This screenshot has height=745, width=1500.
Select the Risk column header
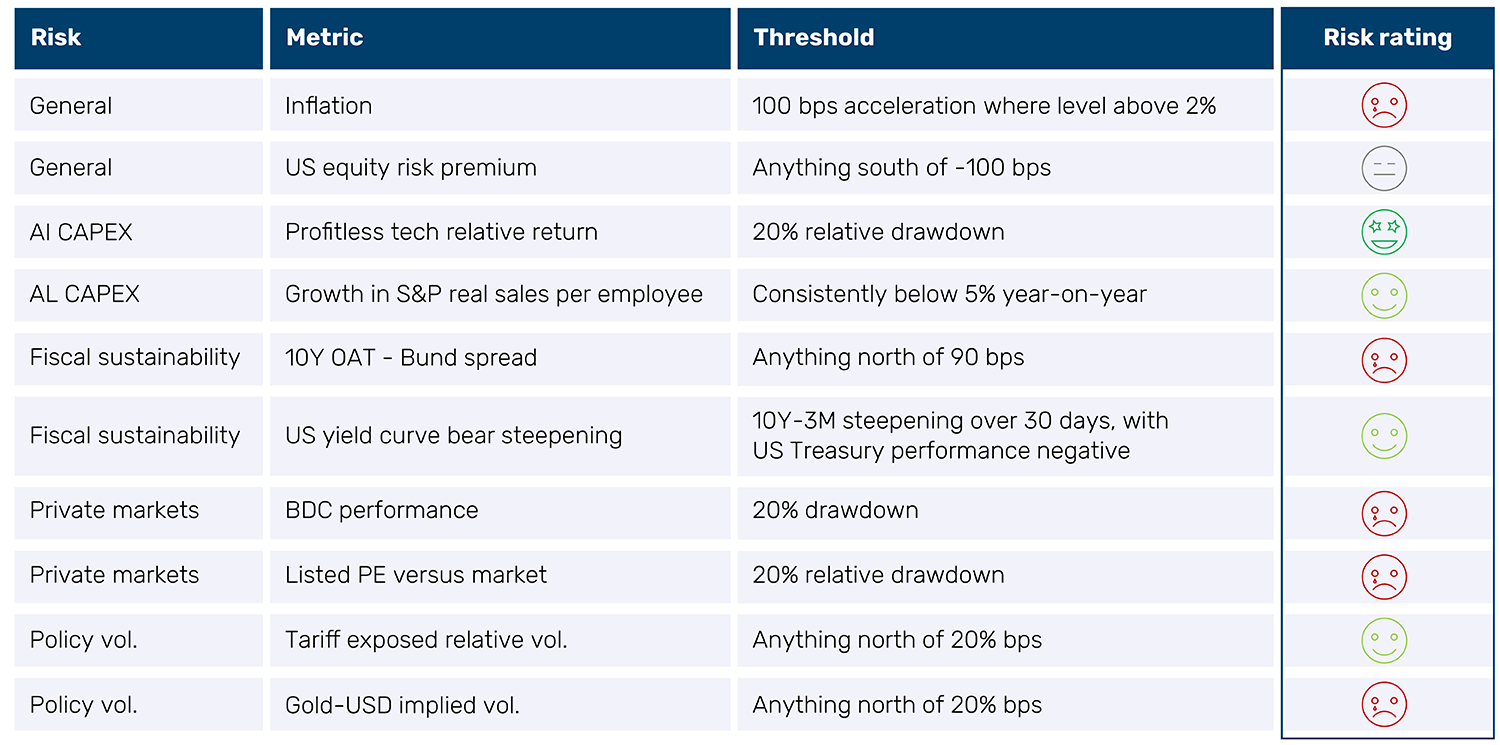tap(56, 38)
